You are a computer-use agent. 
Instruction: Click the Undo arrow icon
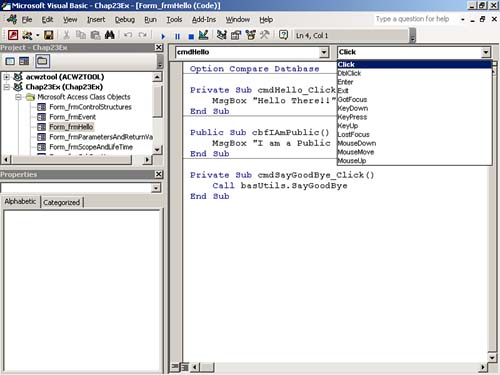point(128,35)
